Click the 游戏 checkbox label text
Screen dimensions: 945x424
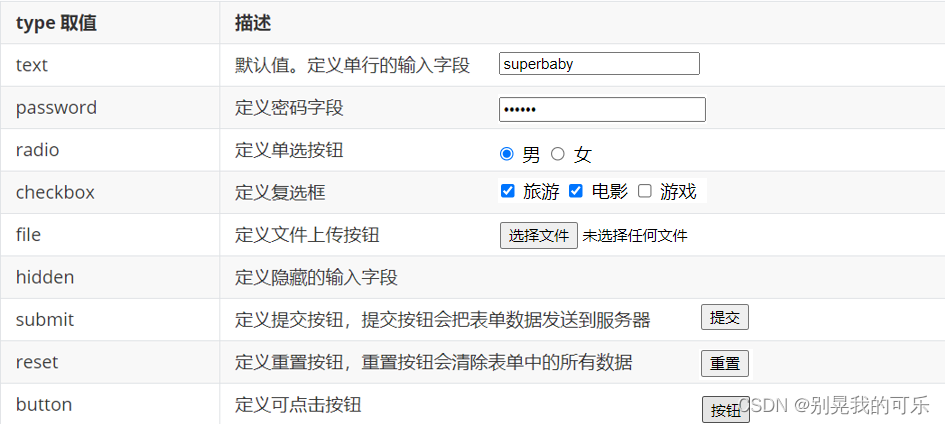pos(678,192)
